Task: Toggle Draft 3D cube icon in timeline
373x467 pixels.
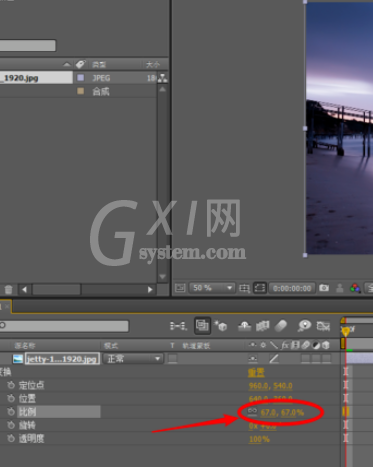Action: click(x=221, y=326)
